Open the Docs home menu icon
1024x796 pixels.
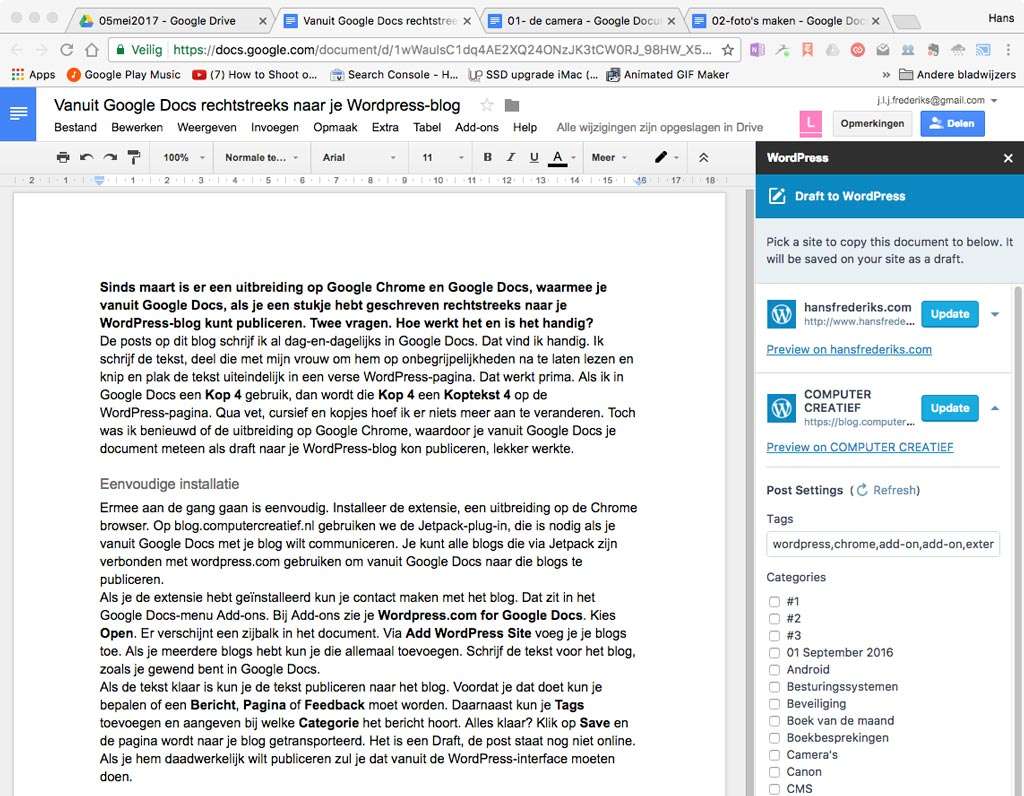point(18,114)
